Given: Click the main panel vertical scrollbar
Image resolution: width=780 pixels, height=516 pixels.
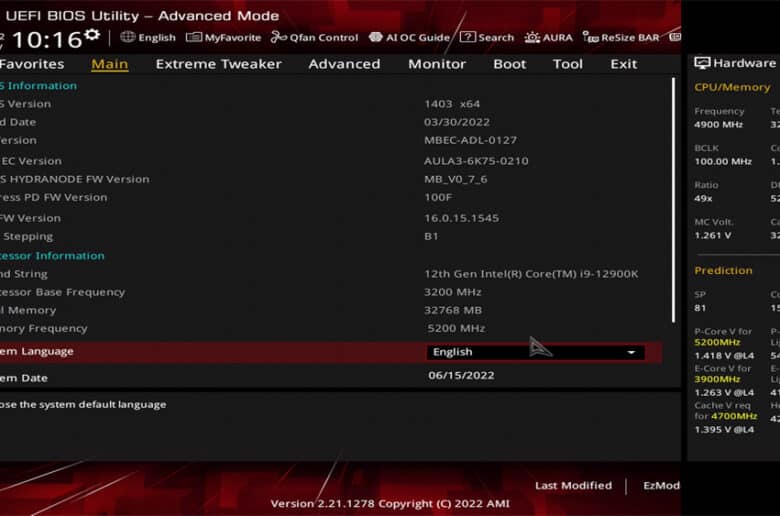Looking at the screenshot, I should point(674,200).
